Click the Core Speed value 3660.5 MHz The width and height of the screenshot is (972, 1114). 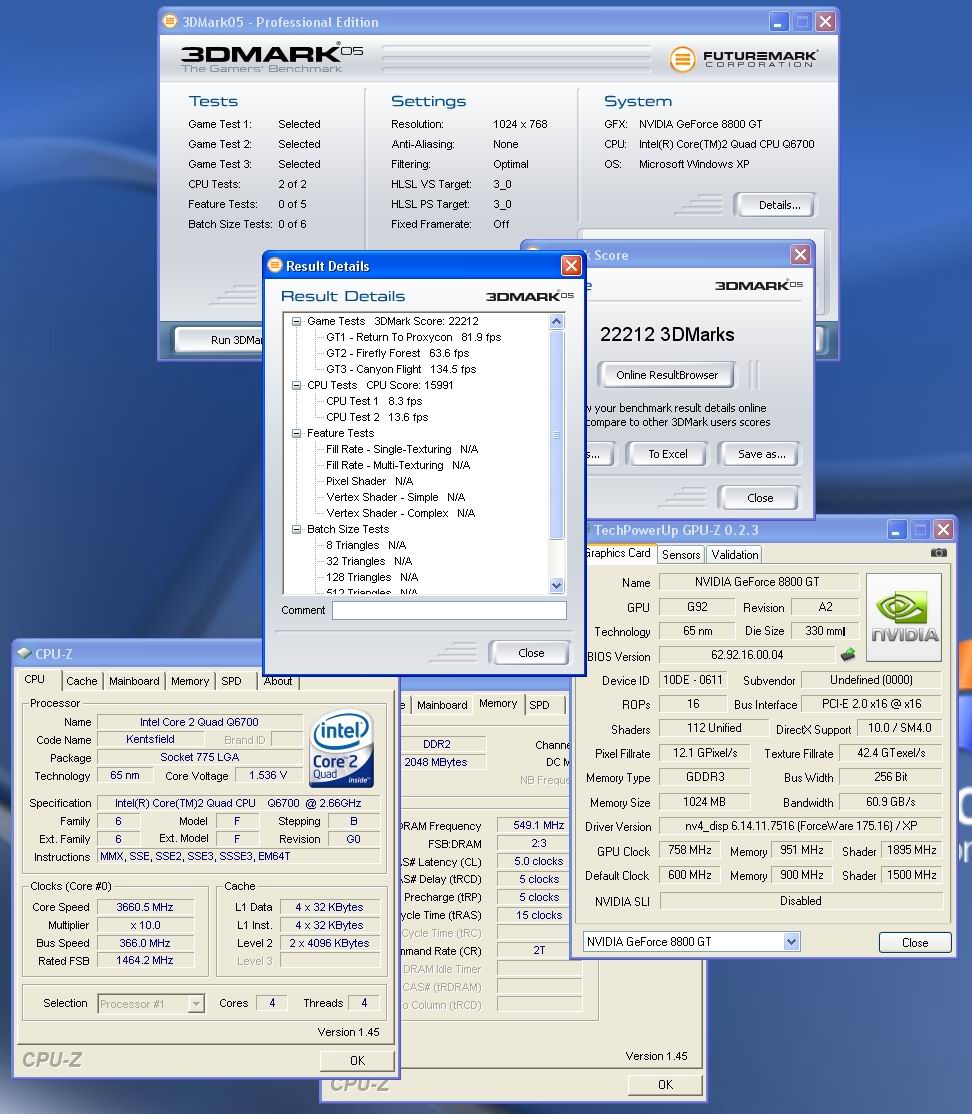coord(145,907)
